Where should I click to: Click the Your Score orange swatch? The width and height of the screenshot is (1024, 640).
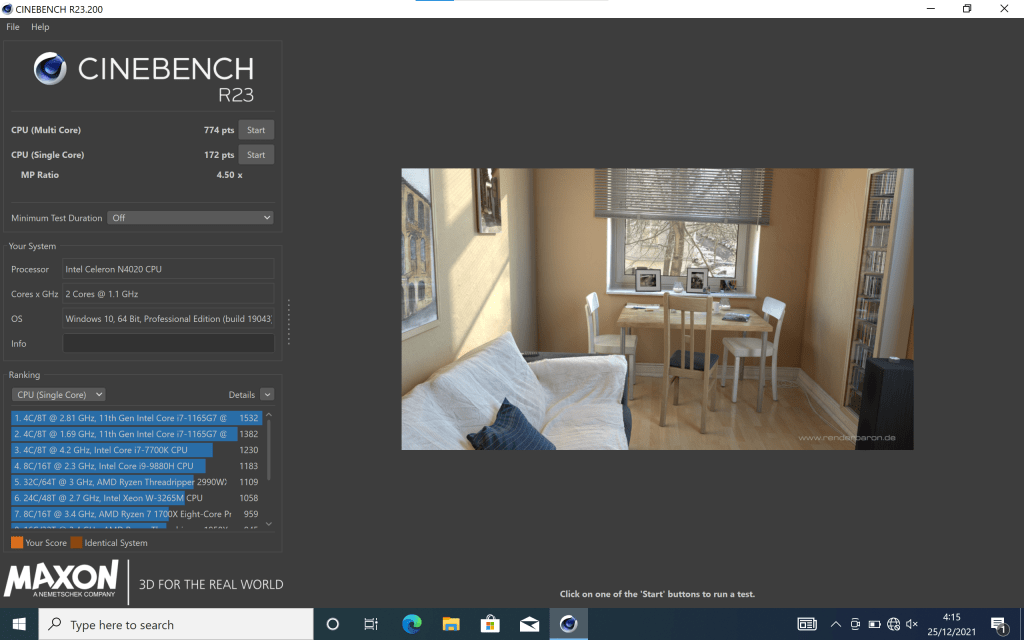tap(17, 543)
